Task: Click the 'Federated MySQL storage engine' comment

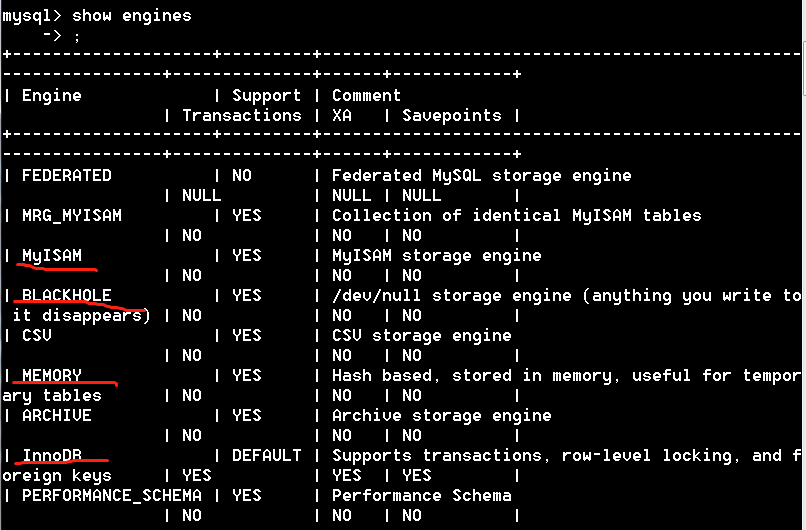Action: [481, 176]
